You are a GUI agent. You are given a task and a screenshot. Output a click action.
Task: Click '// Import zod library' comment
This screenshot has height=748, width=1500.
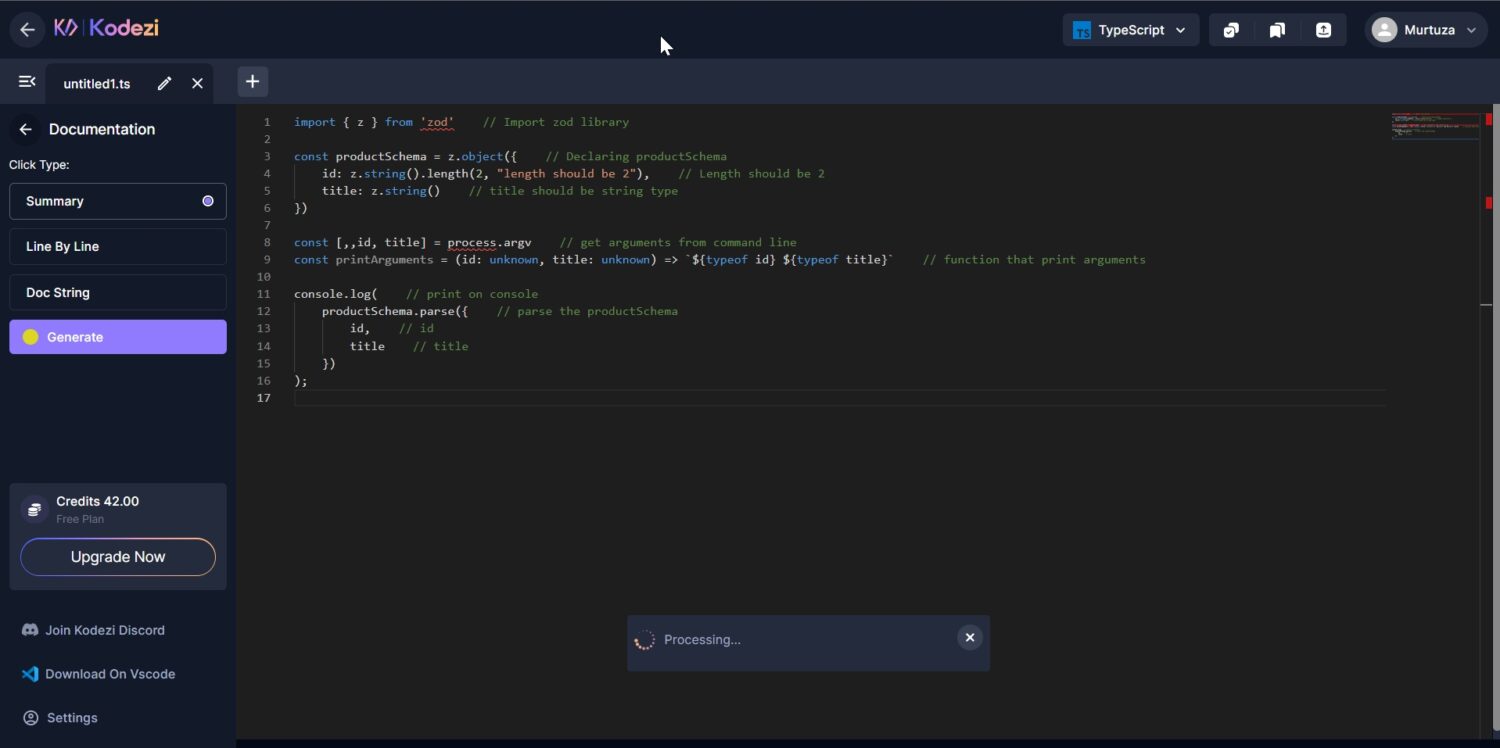point(556,122)
